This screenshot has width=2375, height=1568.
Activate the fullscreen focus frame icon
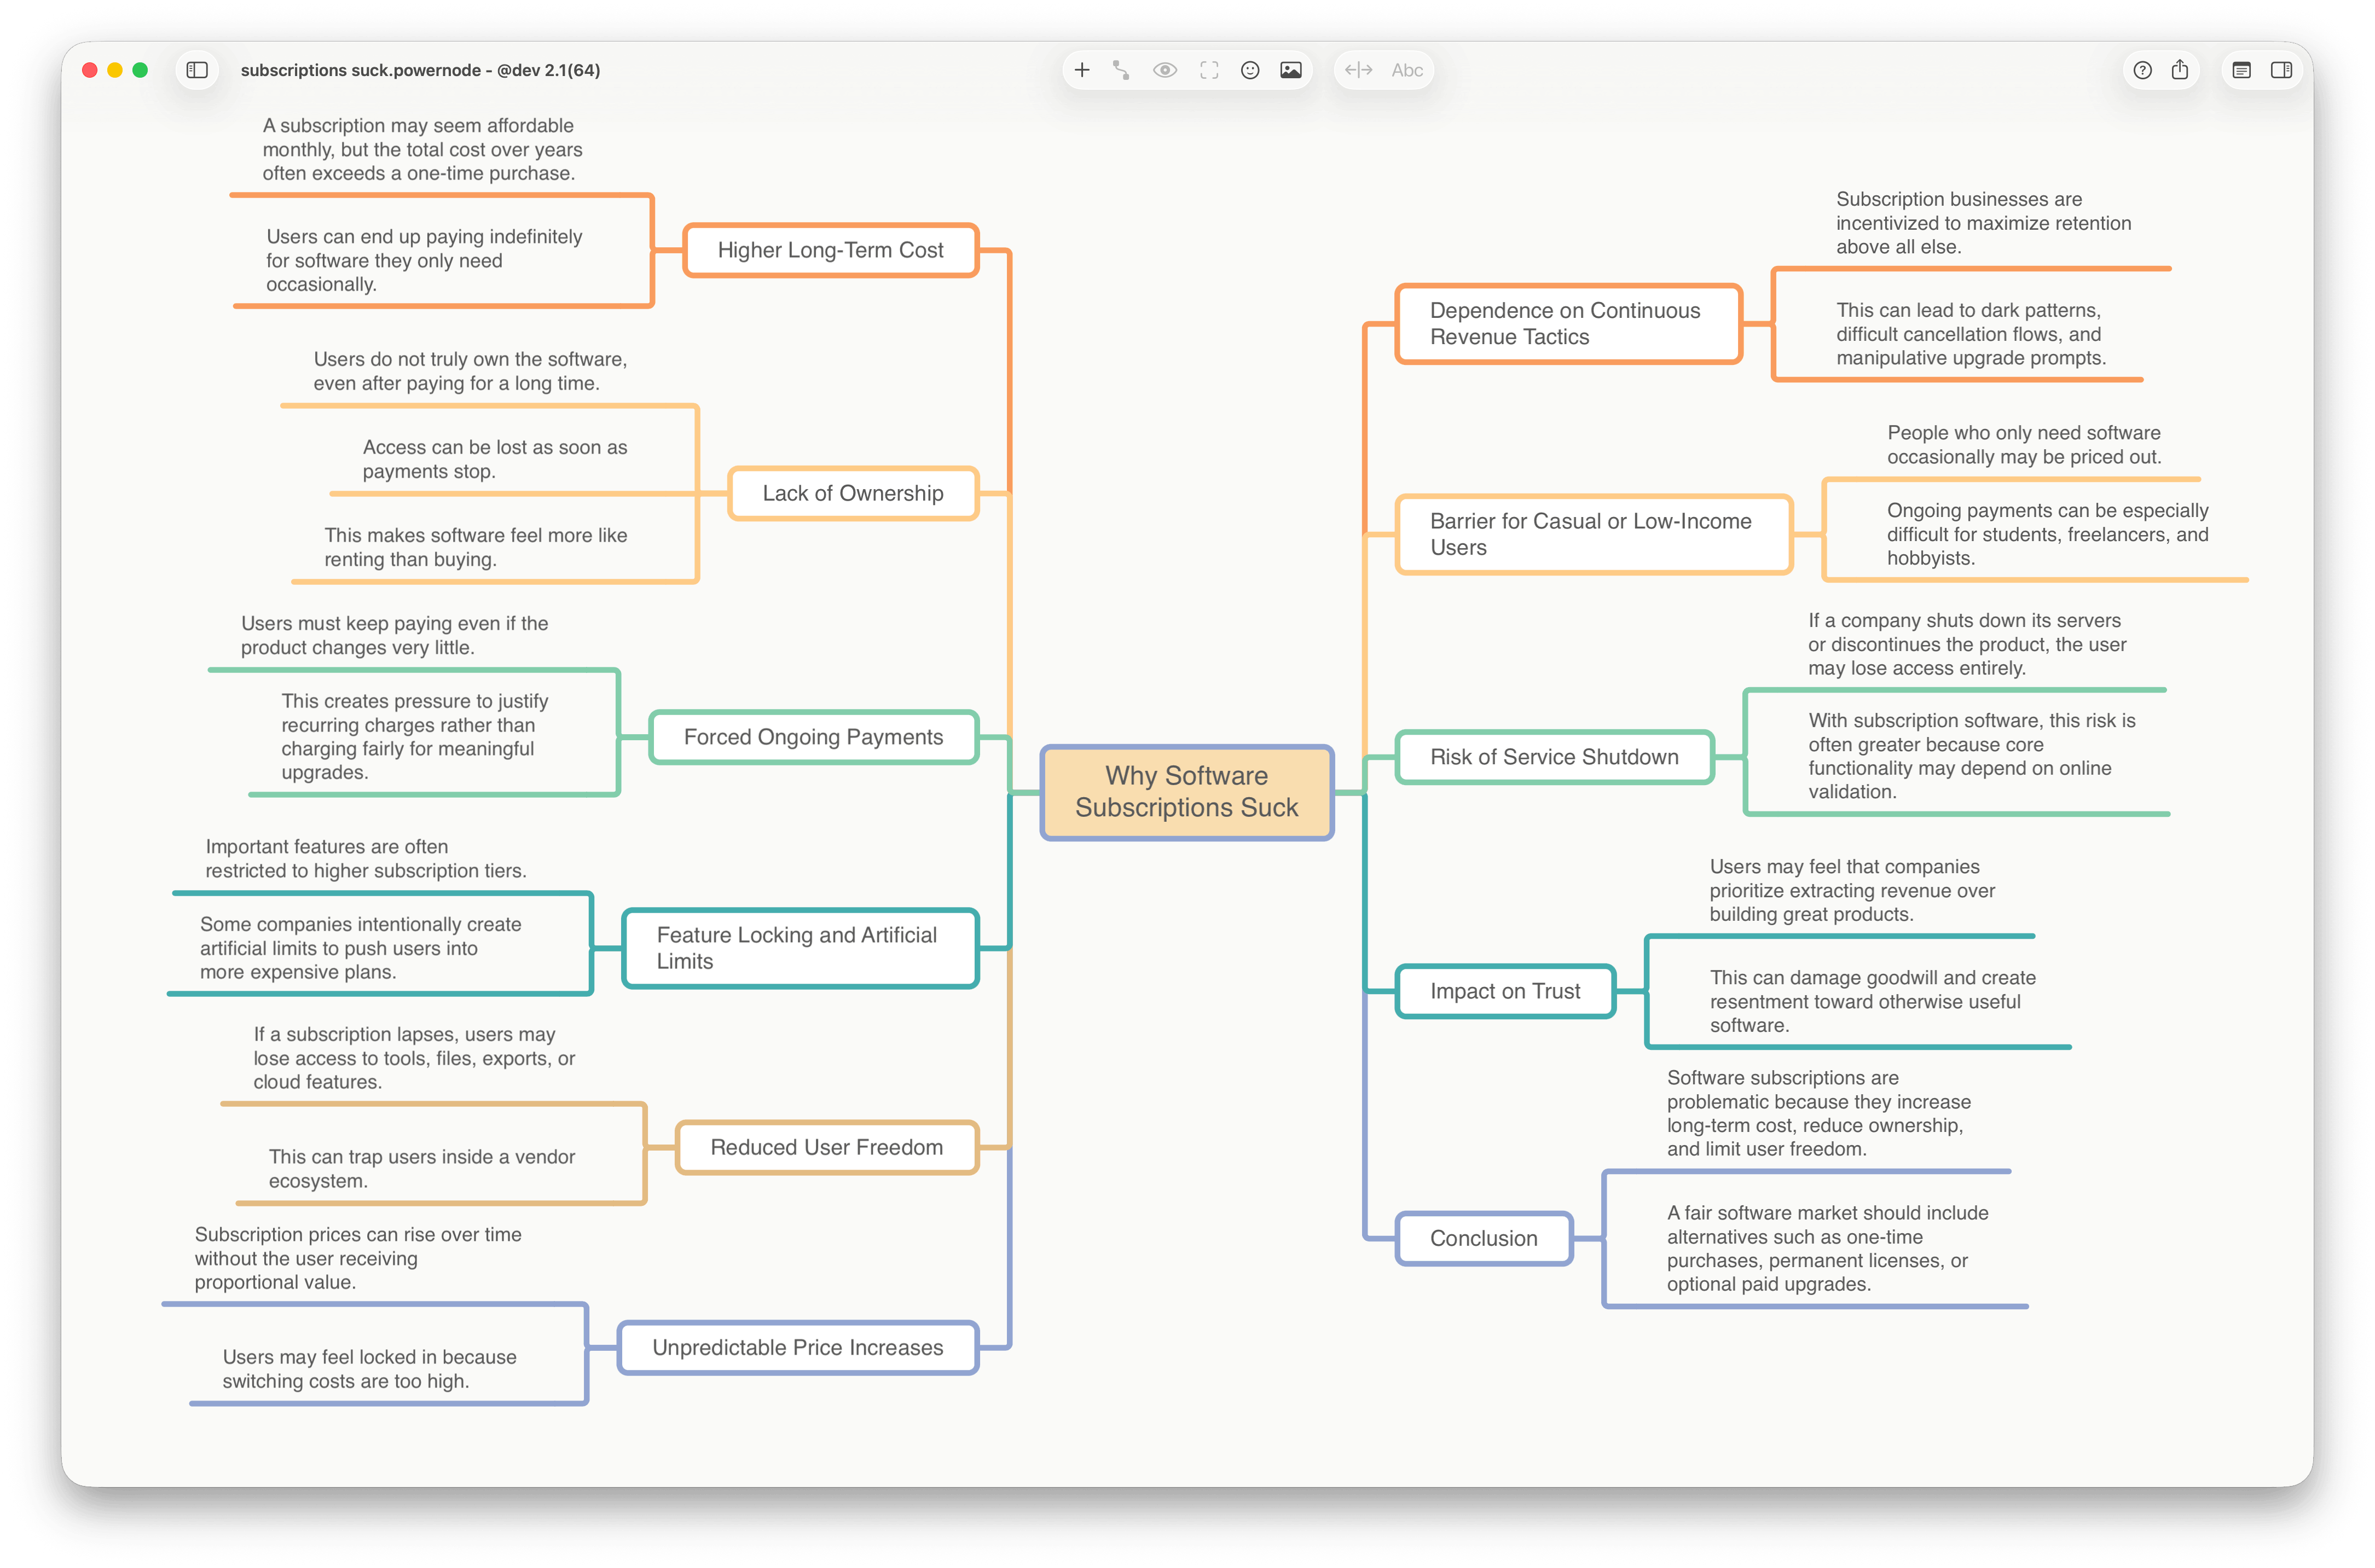(1208, 70)
